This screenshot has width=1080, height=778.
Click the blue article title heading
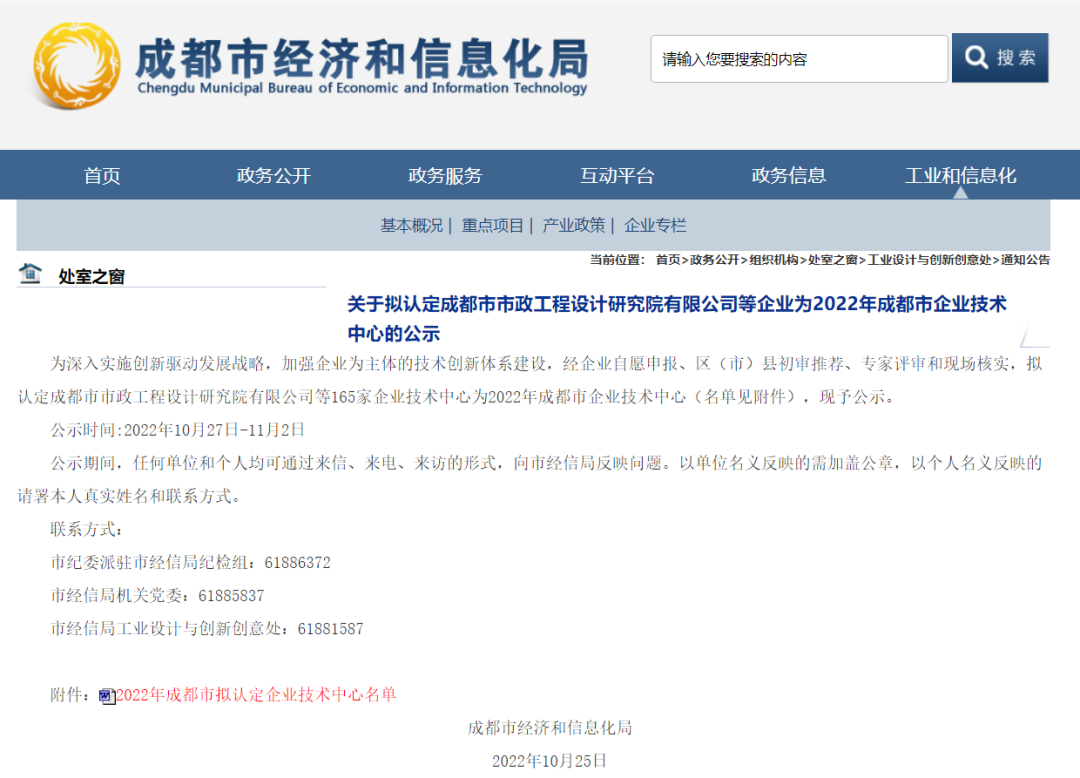676,318
